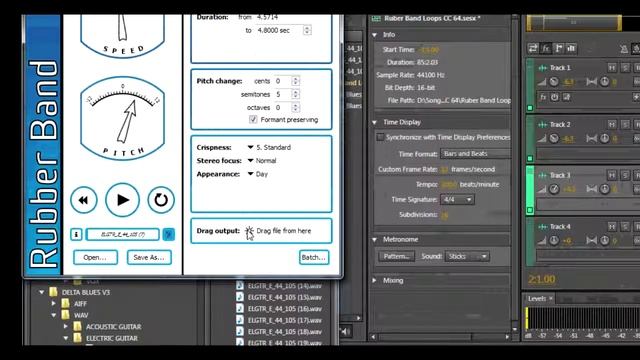Viewport: 640px width, 360px height.
Task: Click the octaves stepper arrows
Action: (296, 108)
